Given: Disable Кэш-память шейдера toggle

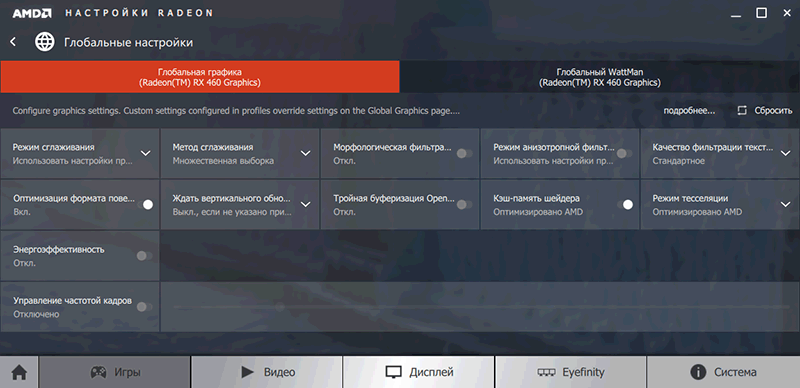Looking at the screenshot, I should 624,204.
